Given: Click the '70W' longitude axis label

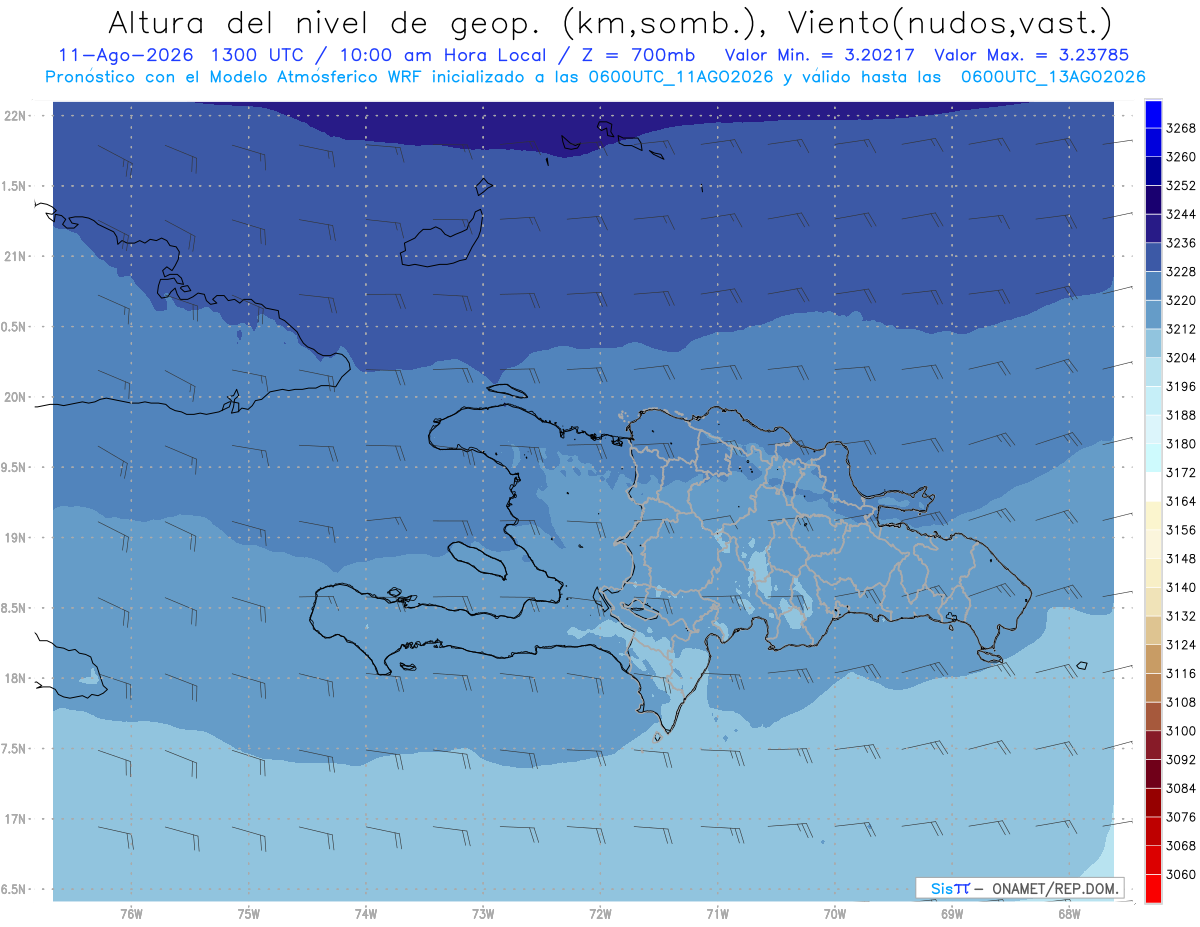Looking at the screenshot, I should 835,913.
